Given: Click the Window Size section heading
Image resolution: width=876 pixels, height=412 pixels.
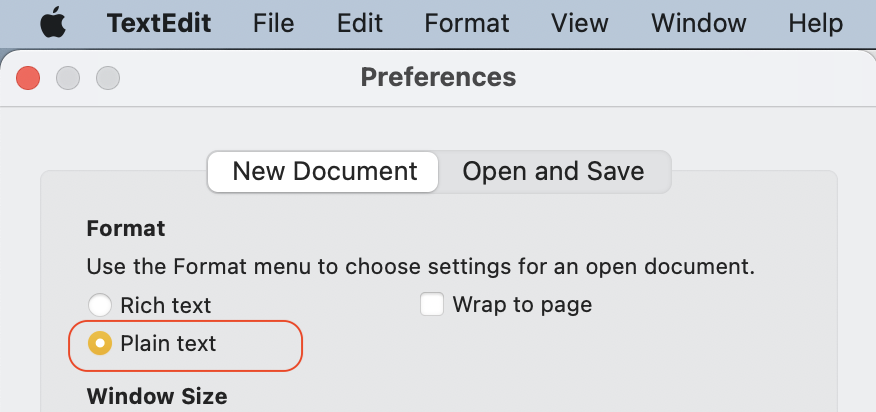Looking at the screenshot, I should point(157,397).
